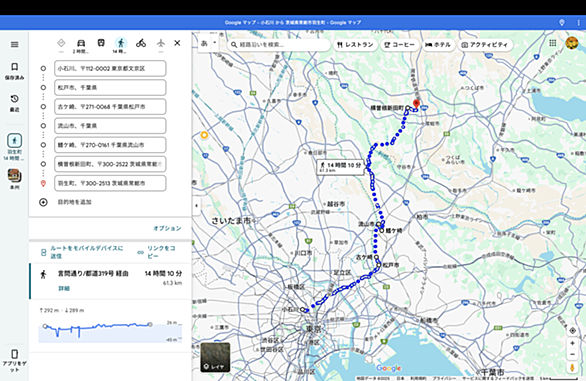Toggle the layers (レイヤ) map view thumbnail
586x381 pixels.
(x=215, y=357)
